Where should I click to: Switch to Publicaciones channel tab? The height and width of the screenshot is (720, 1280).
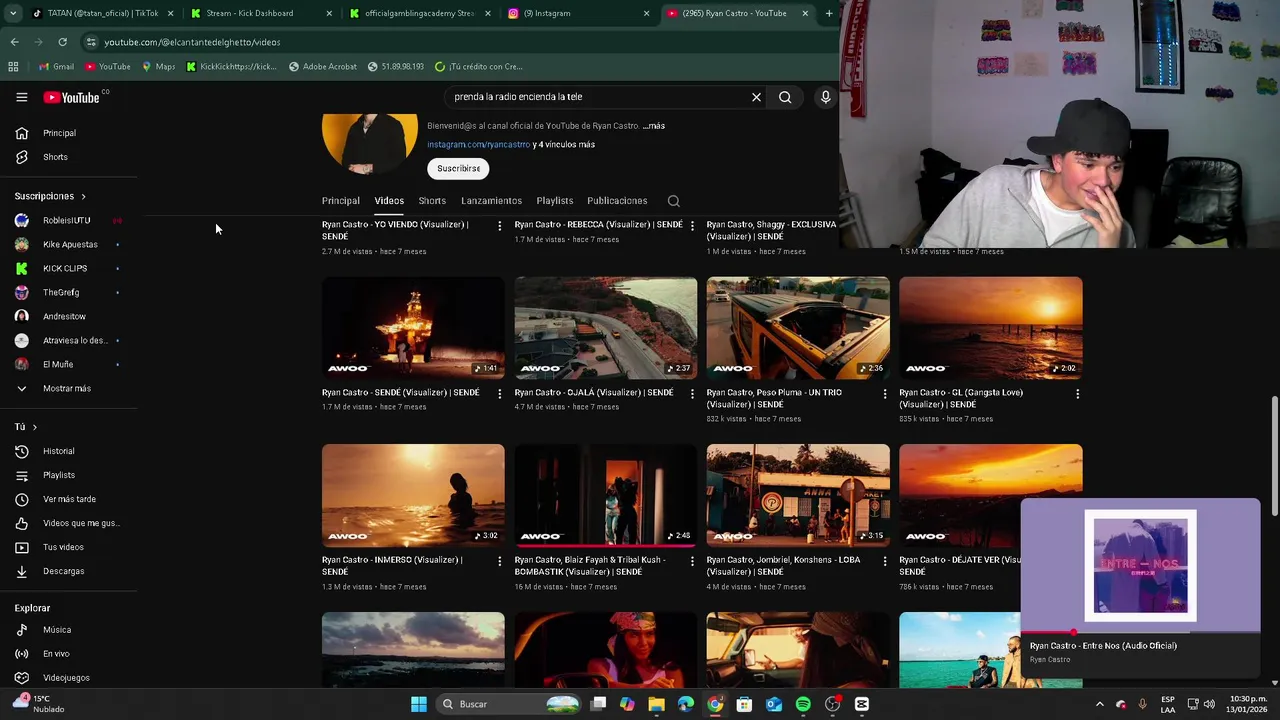(x=617, y=201)
